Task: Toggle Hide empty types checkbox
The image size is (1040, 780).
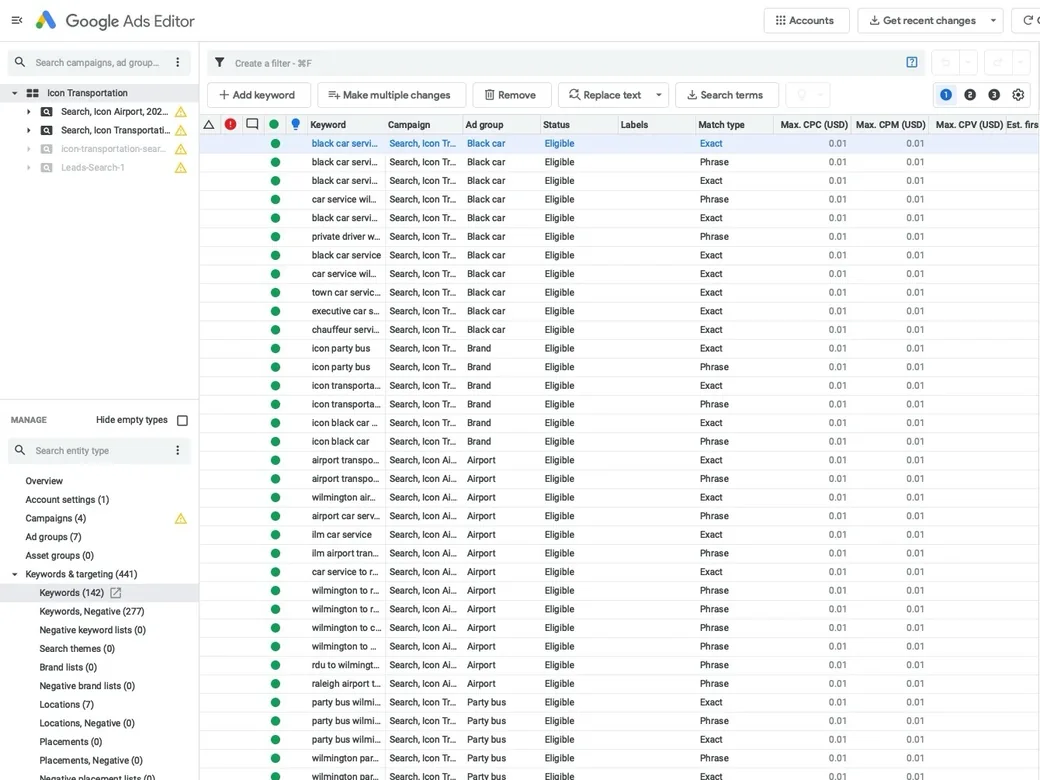Action: point(182,420)
